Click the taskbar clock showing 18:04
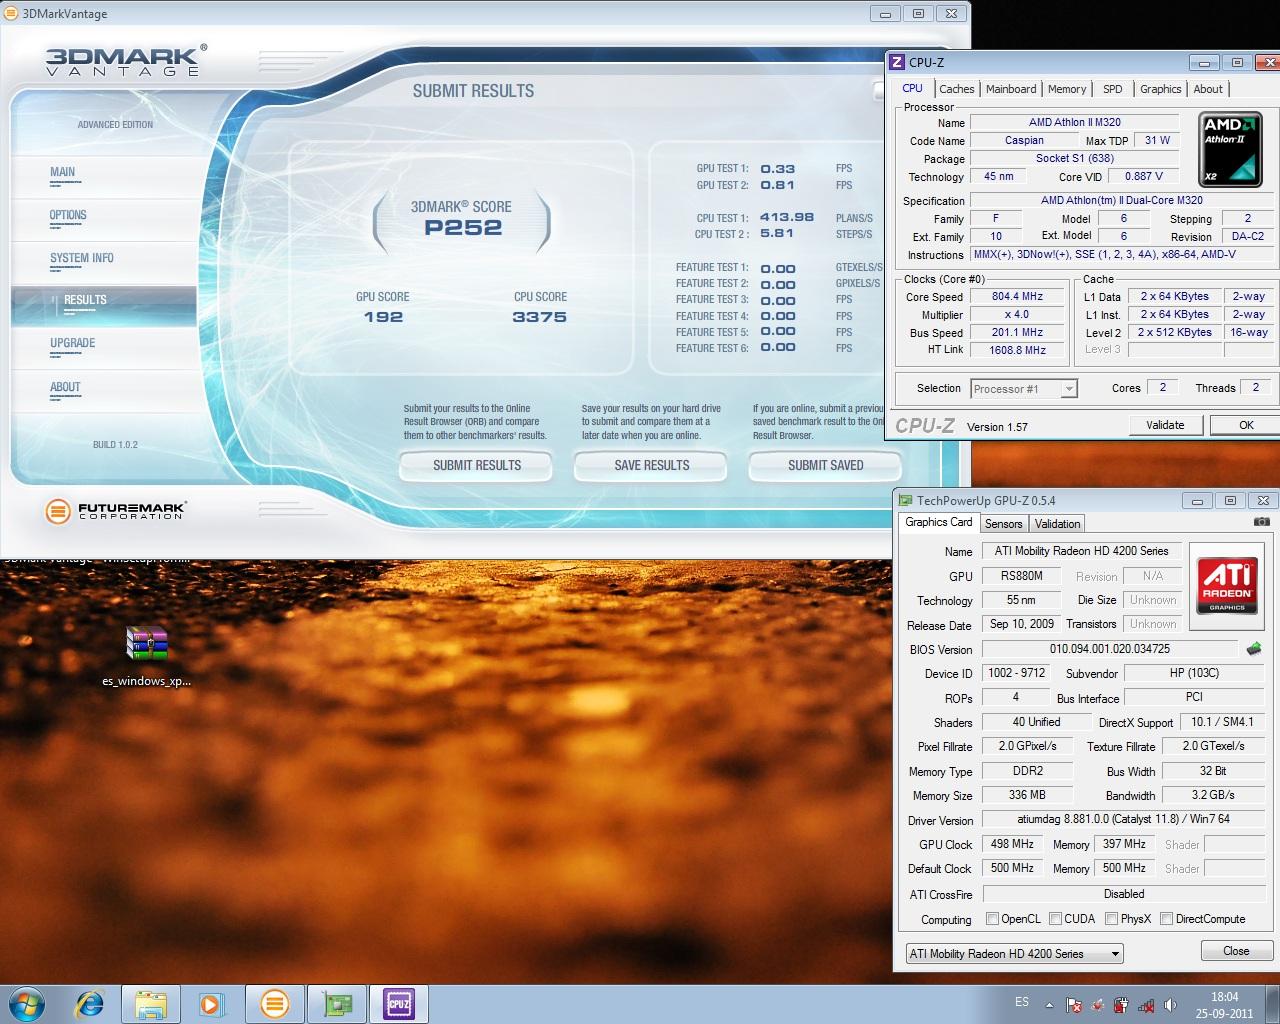This screenshot has height=1024, width=1280. (1224, 1005)
